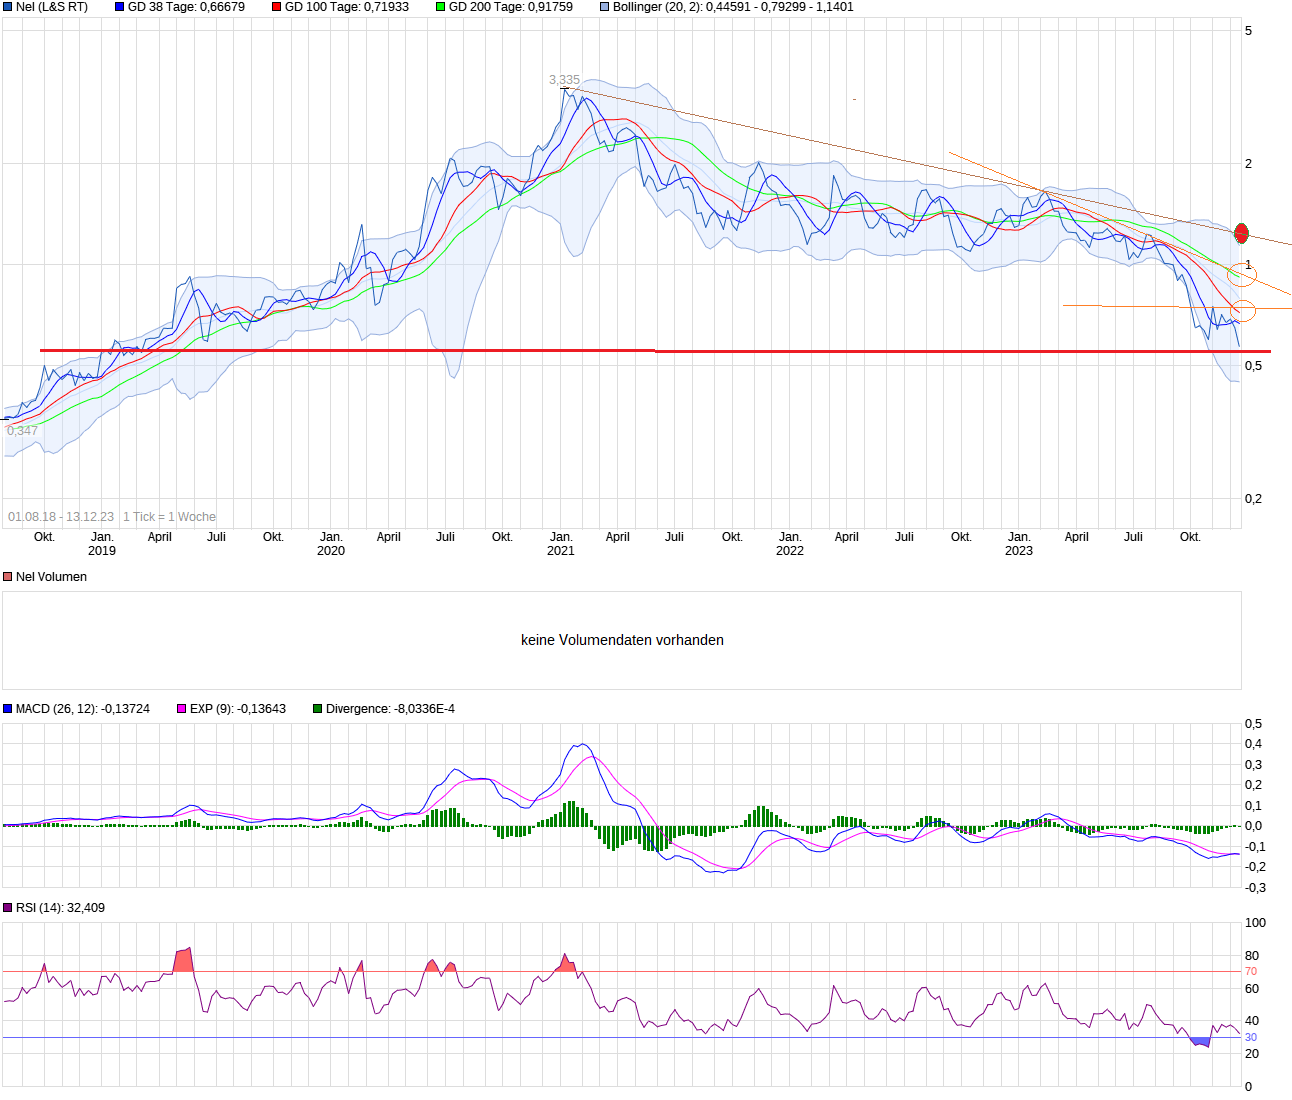
Task: Click the '2019' year label on the time axis
Action: (102, 551)
